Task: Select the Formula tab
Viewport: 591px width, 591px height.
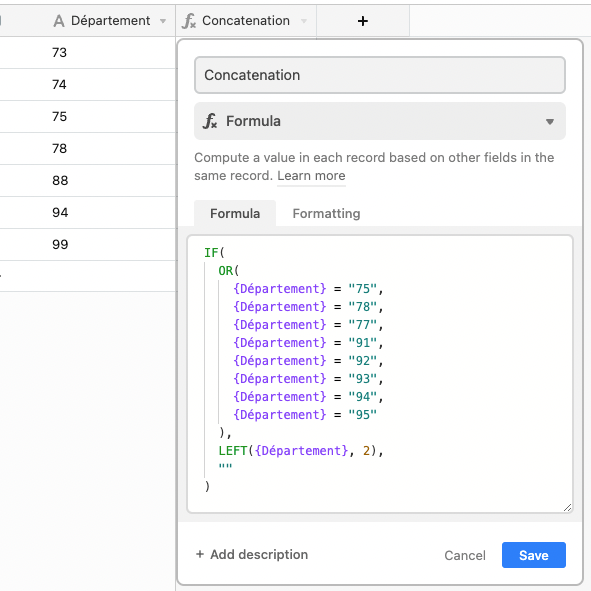Action: point(235,213)
